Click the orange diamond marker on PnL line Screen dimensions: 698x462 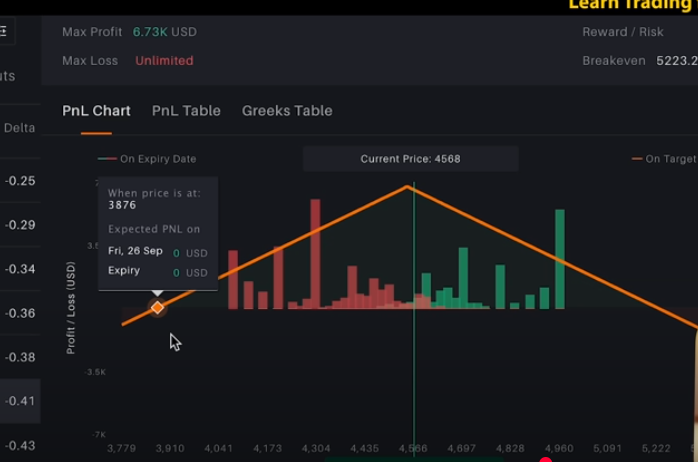[x=157, y=308]
